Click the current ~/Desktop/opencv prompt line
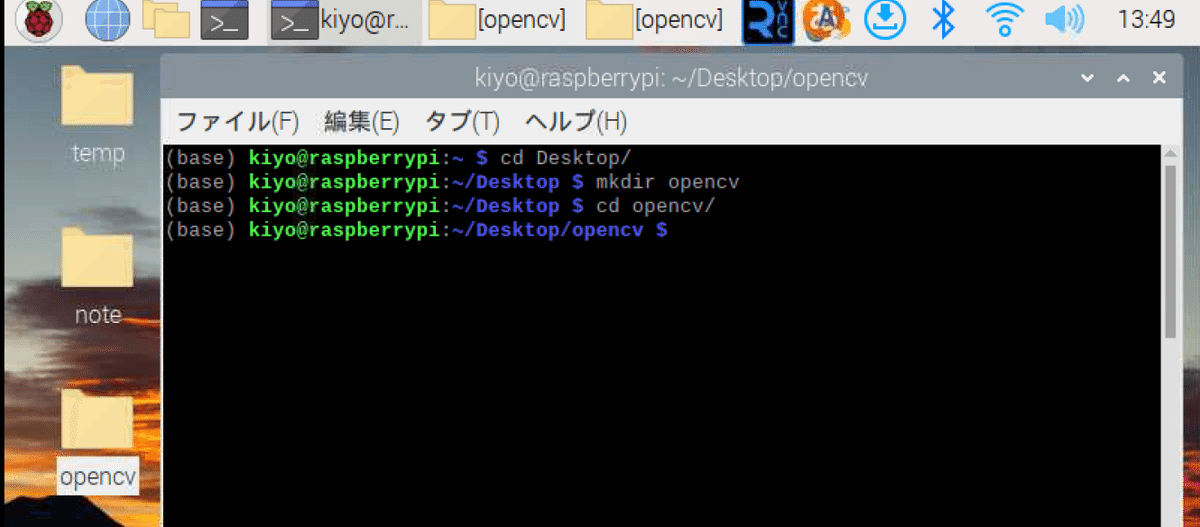Image resolution: width=1200 pixels, height=527 pixels. click(417, 230)
